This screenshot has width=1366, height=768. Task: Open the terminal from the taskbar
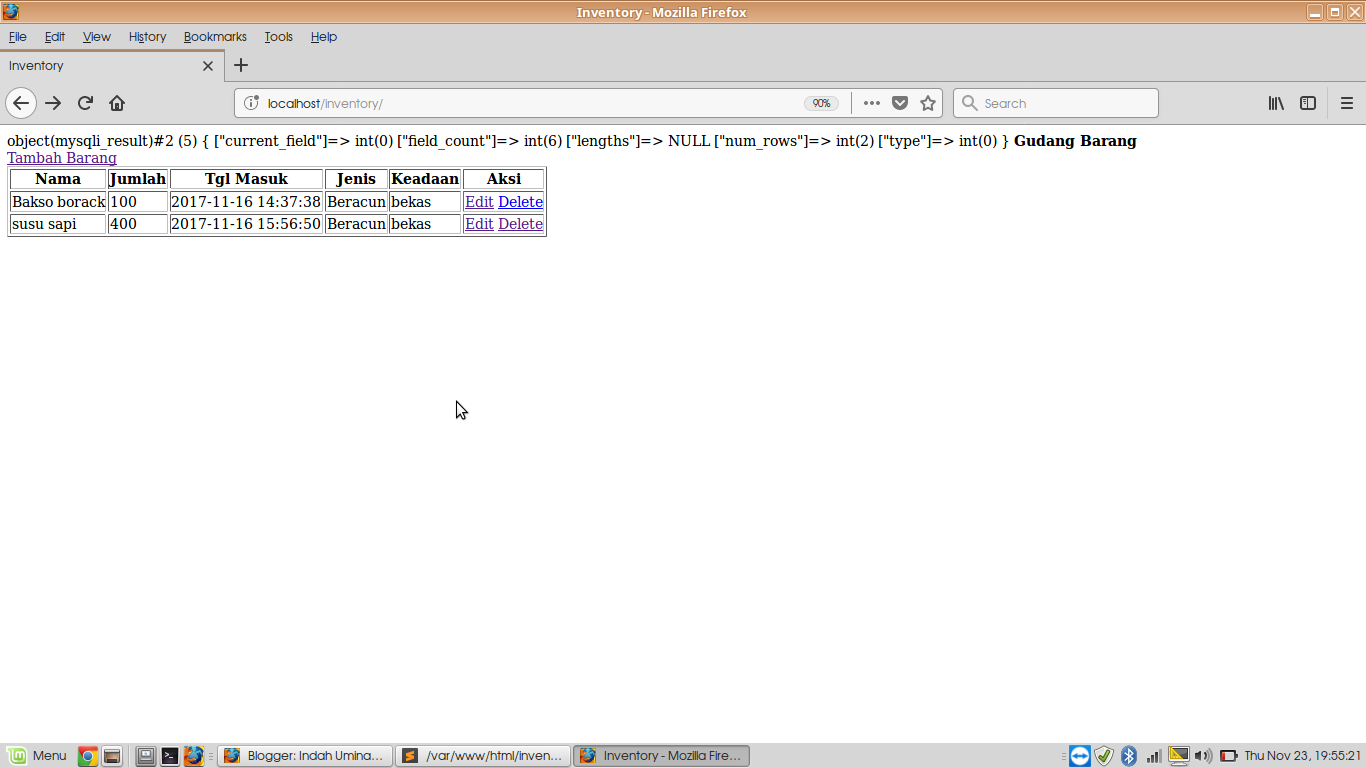point(171,755)
